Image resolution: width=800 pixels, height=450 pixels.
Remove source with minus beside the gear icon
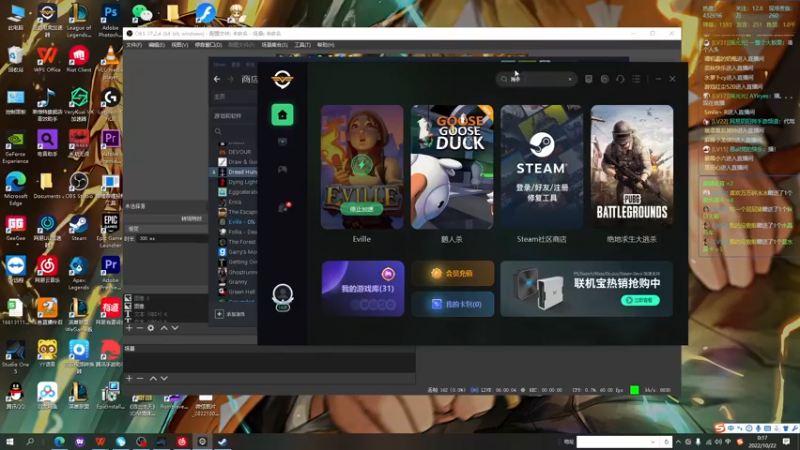(x=140, y=328)
